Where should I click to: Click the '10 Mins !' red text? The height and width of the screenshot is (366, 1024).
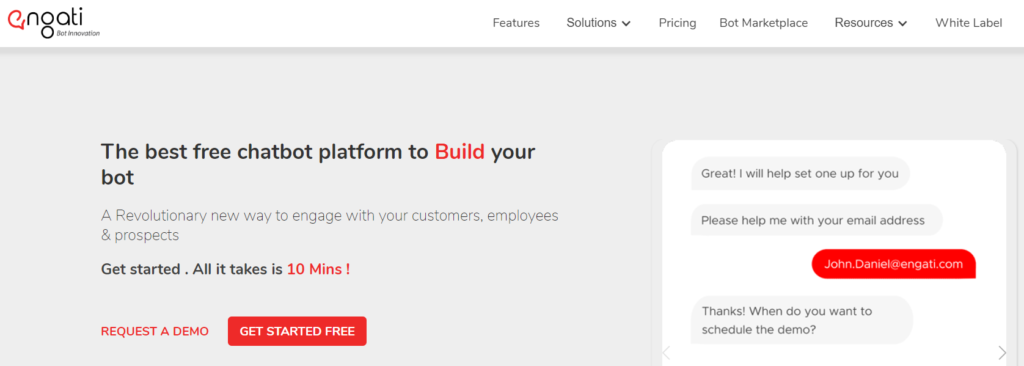[x=318, y=269]
